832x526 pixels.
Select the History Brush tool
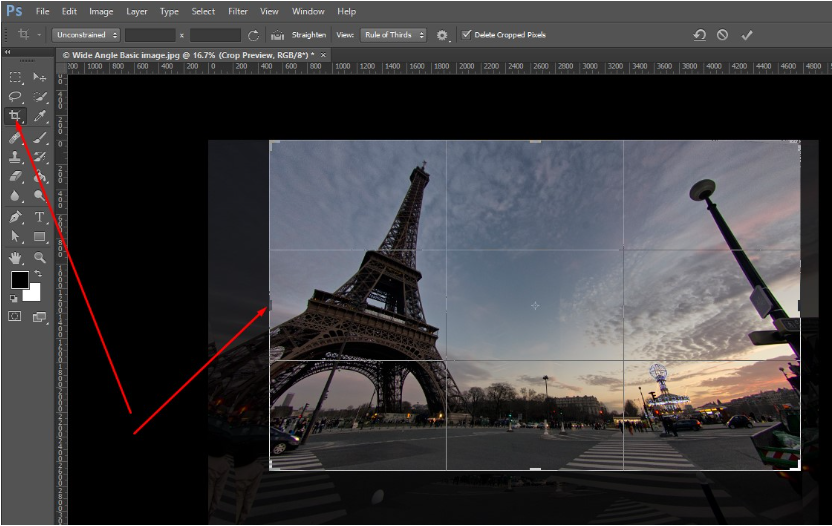click(39, 157)
